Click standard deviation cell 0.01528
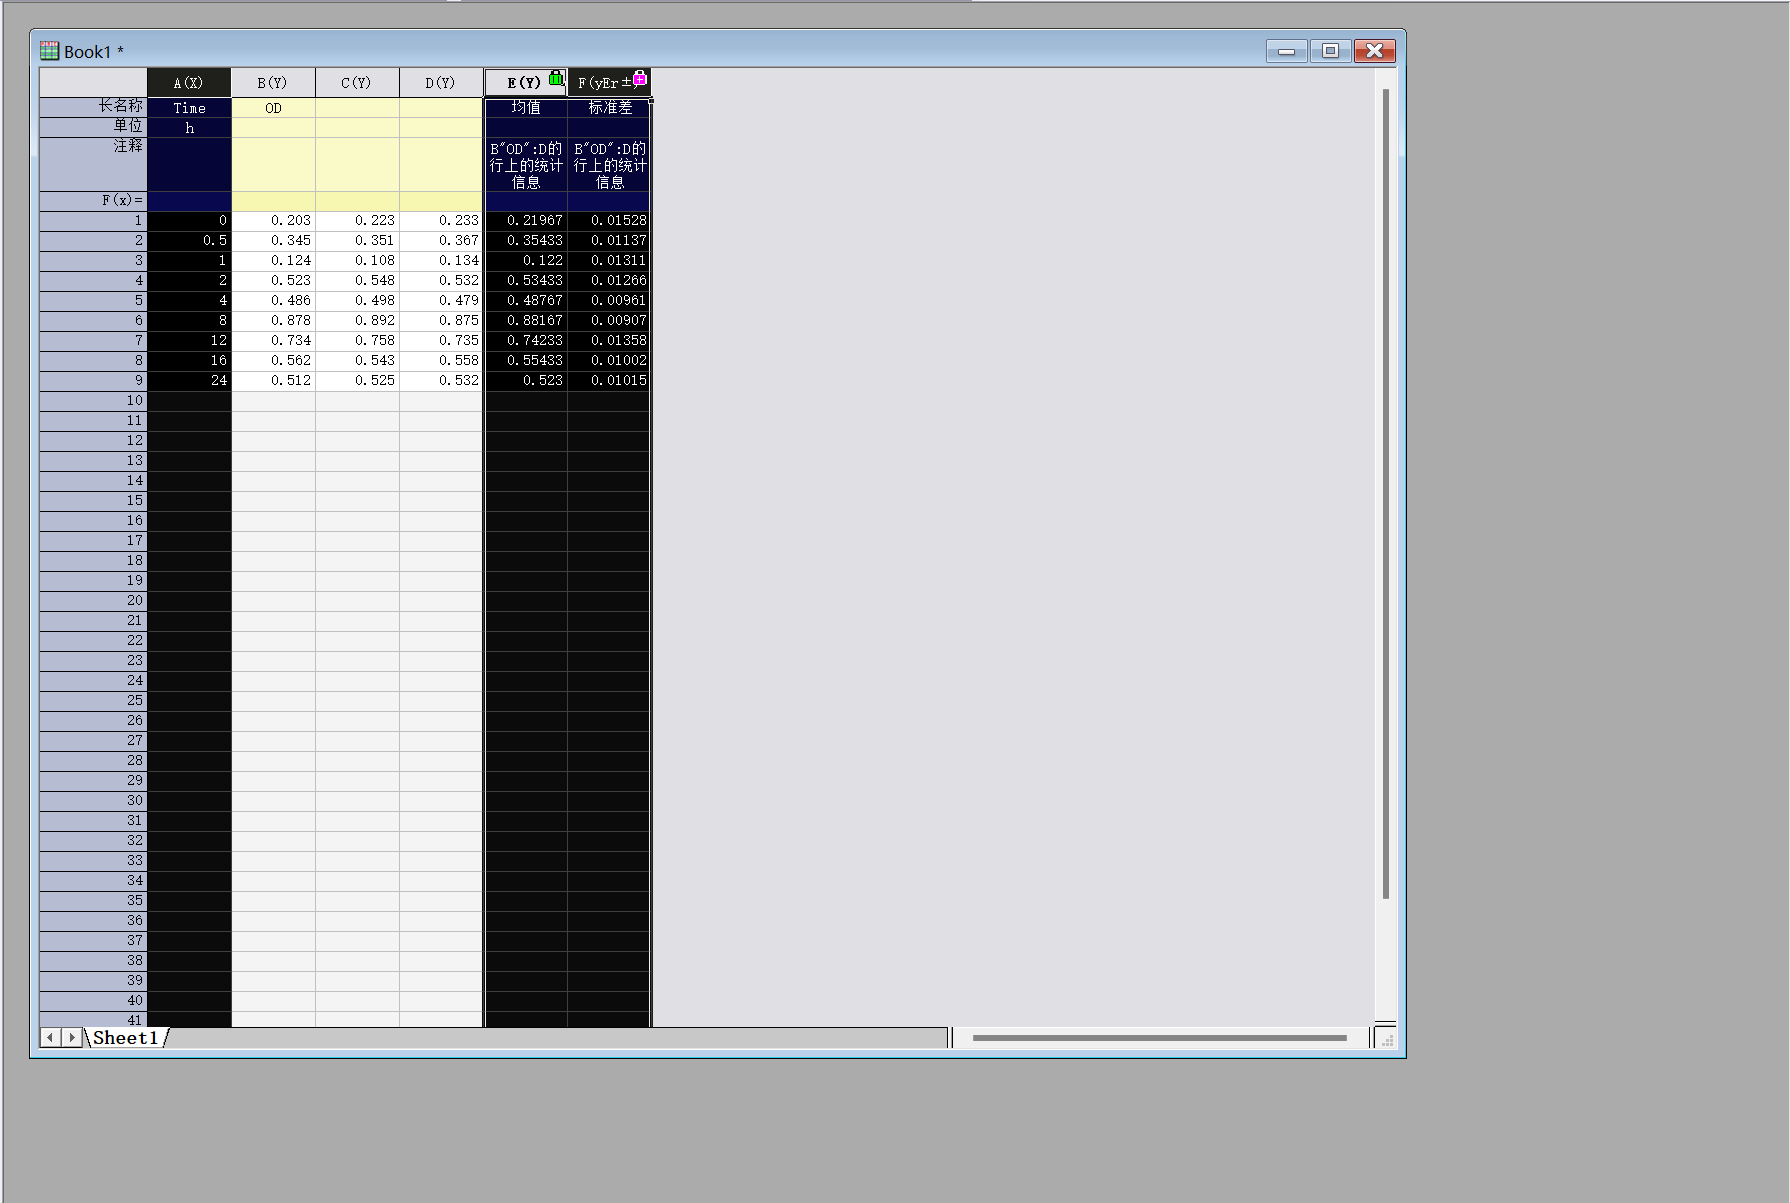The height and width of the screenshot is (1203, 1790). tap(609, 221)
